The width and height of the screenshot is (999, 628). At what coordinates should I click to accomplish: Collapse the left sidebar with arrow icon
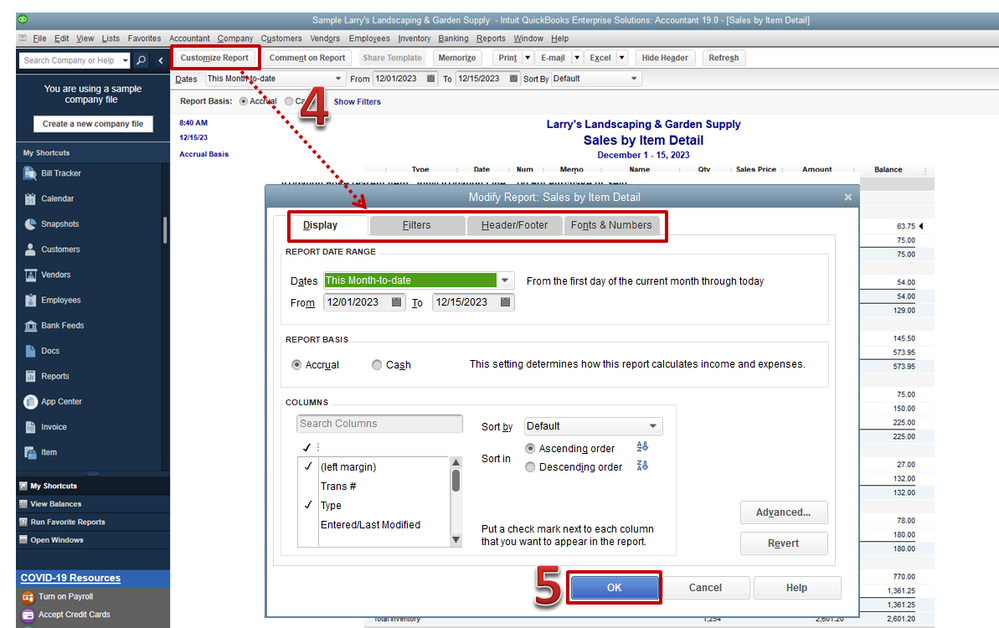(161, 61)
